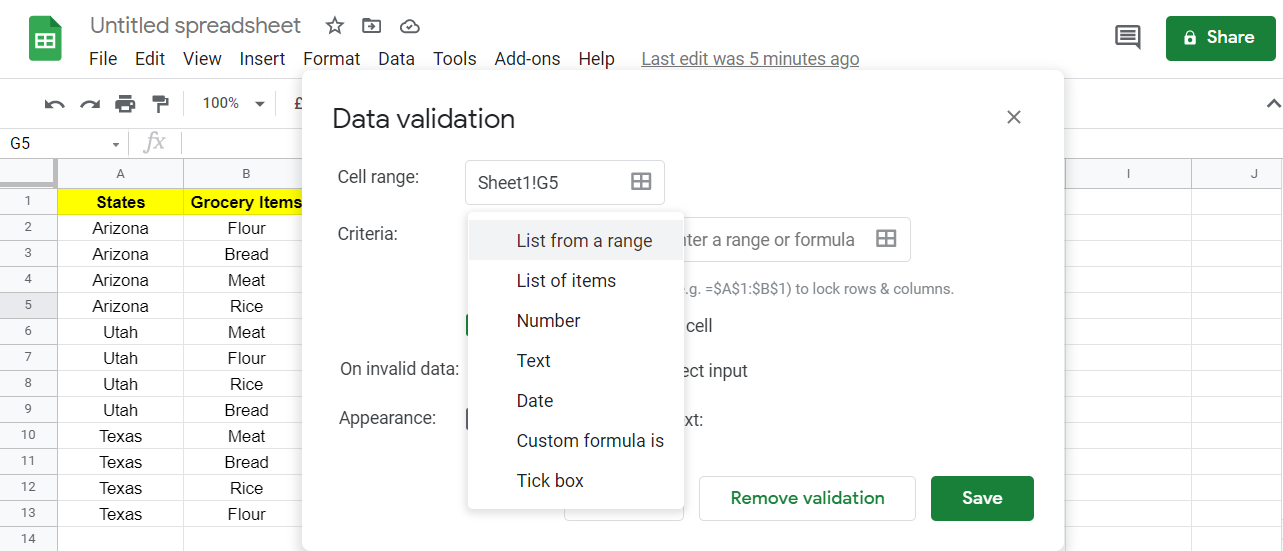Select column A header
Viewport: 1283px width, 551px height.
(x=120, y=174)
